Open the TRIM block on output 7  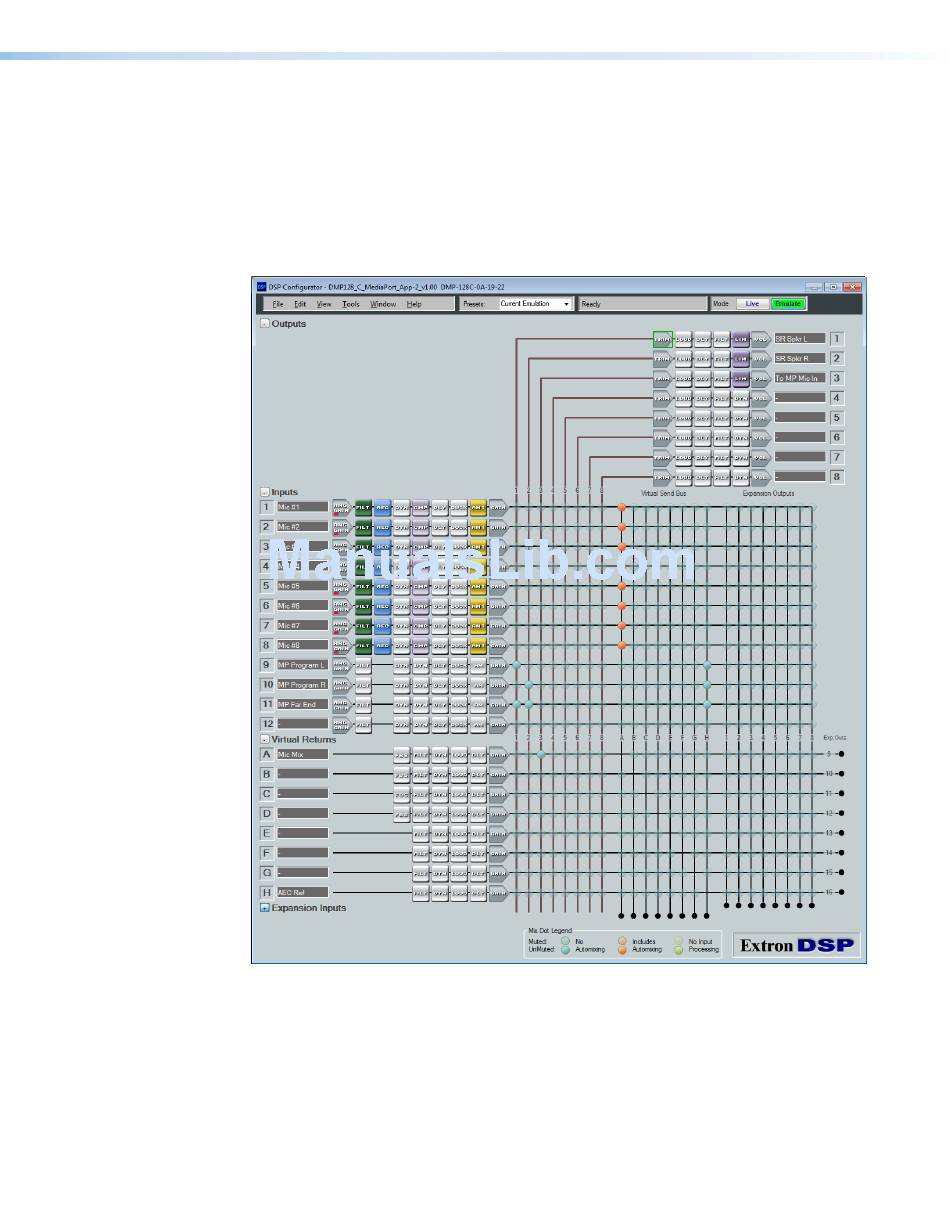[662, 457]
